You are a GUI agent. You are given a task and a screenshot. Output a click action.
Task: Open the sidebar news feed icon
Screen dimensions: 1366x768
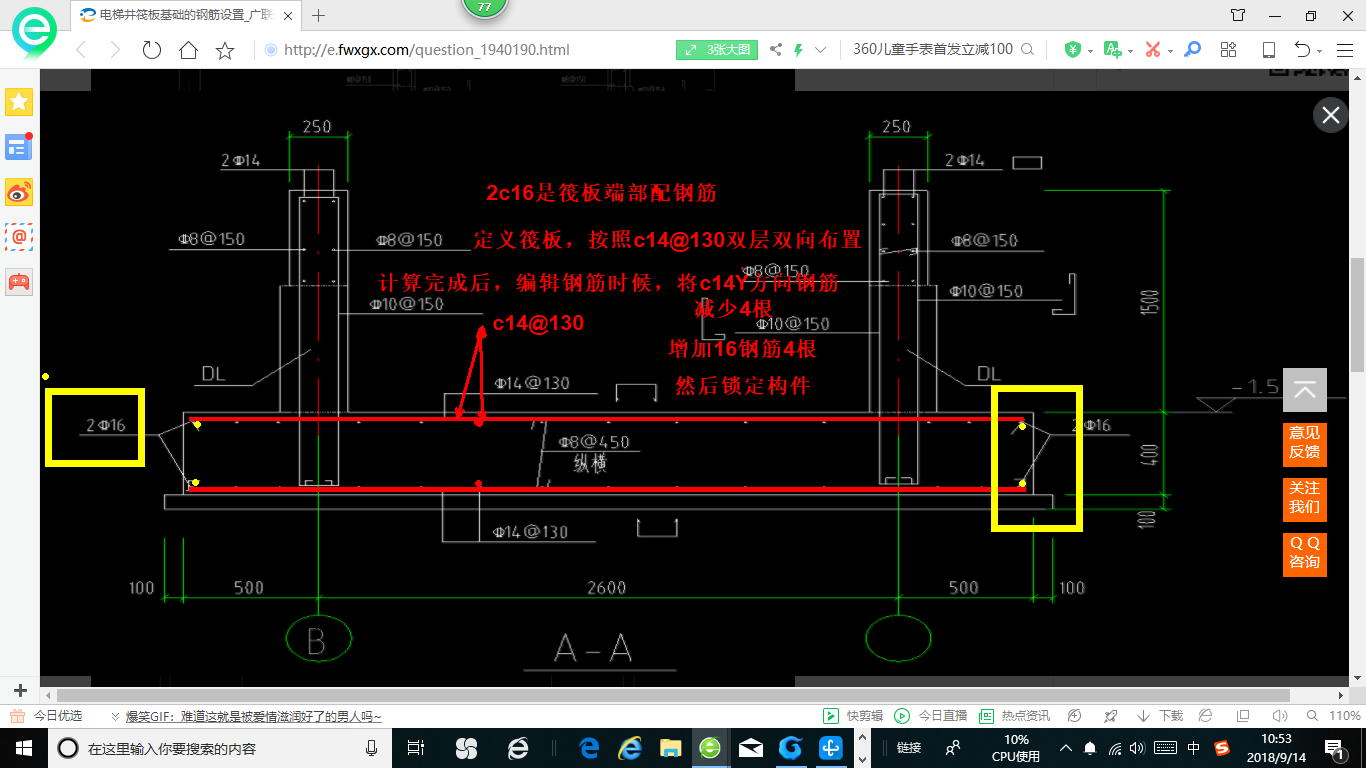[x=19, y=147]
